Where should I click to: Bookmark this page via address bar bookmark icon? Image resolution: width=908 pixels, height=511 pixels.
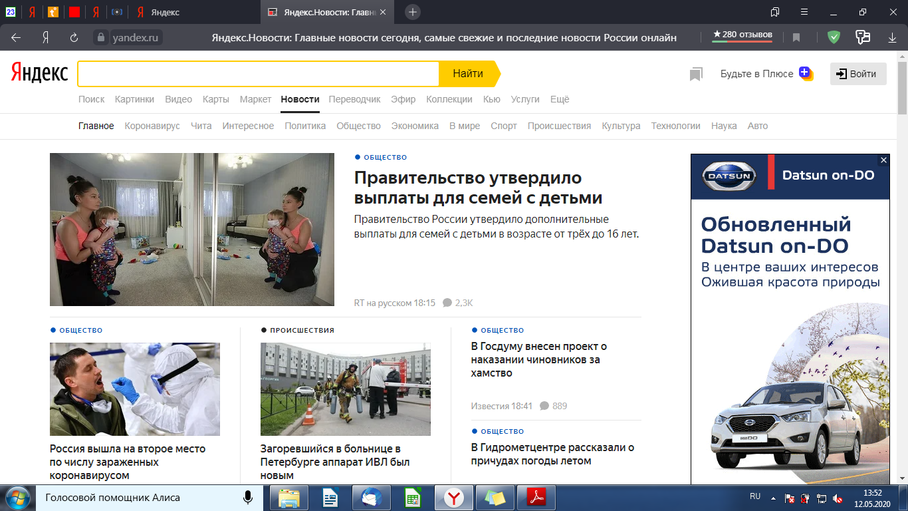796,38
